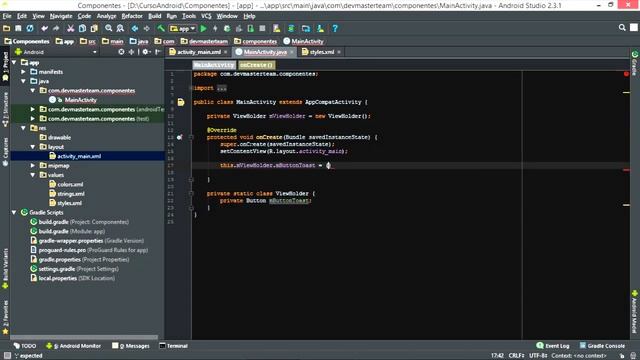Click the Replace icon in toolbar
Screen dimensions: 640x360
(x=120, y=29)
